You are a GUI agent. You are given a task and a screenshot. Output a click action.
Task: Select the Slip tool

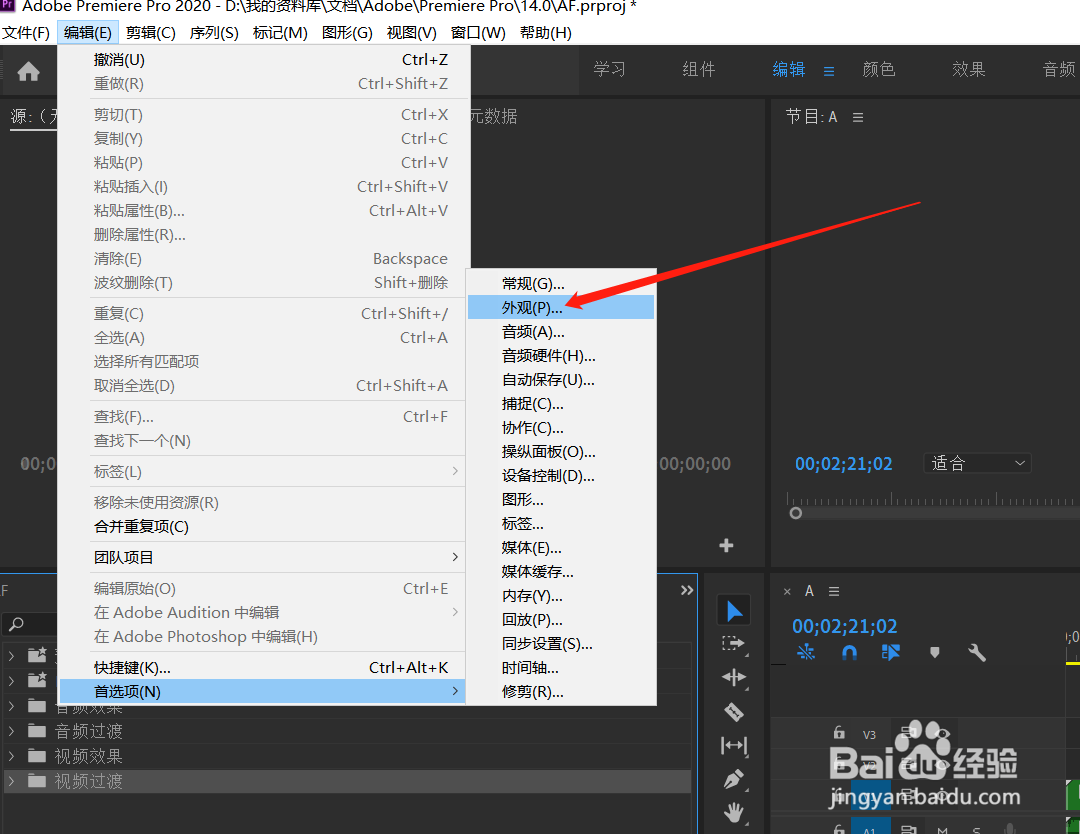click(x=734, y=745)
